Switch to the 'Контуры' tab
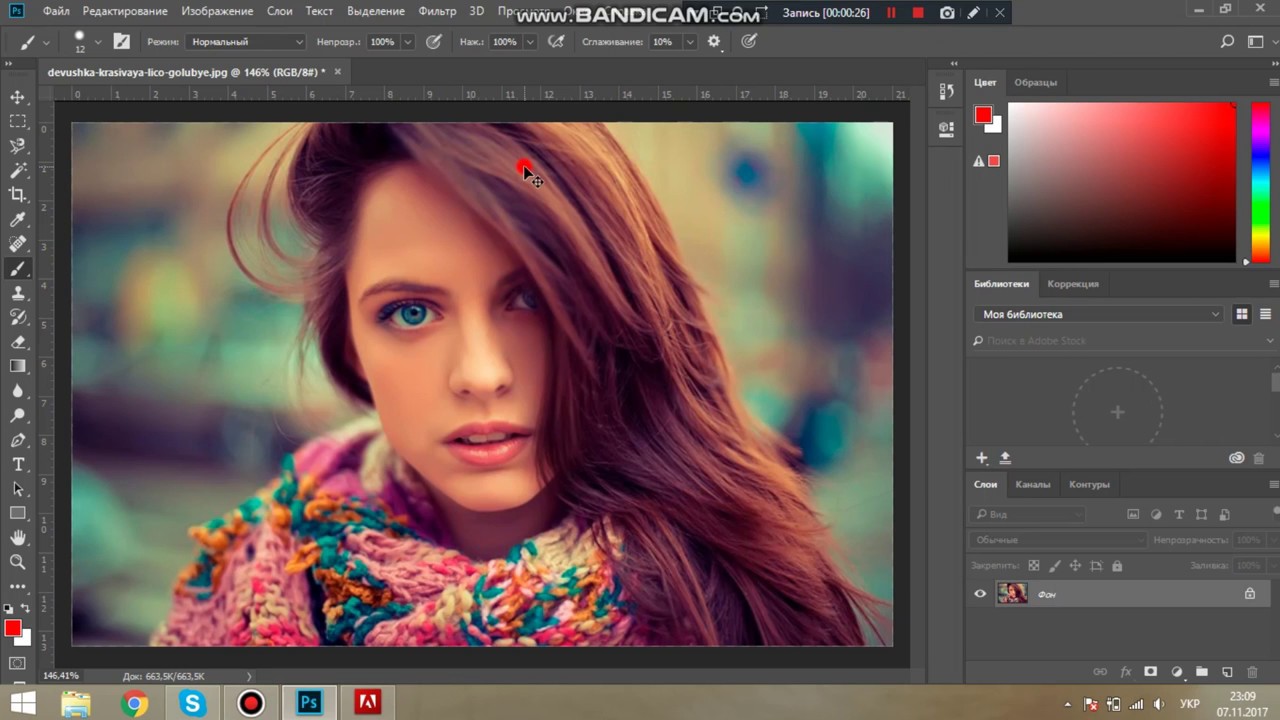 [1089, 484]
